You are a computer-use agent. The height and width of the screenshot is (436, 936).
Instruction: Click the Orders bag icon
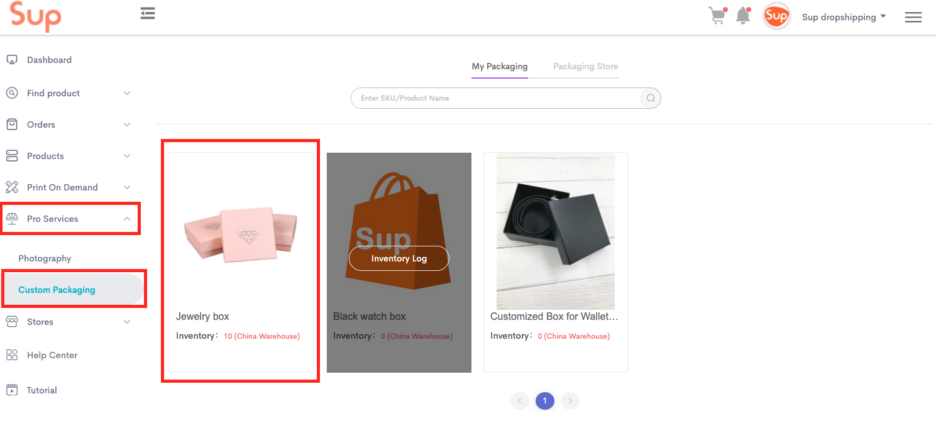click(11, 124)
